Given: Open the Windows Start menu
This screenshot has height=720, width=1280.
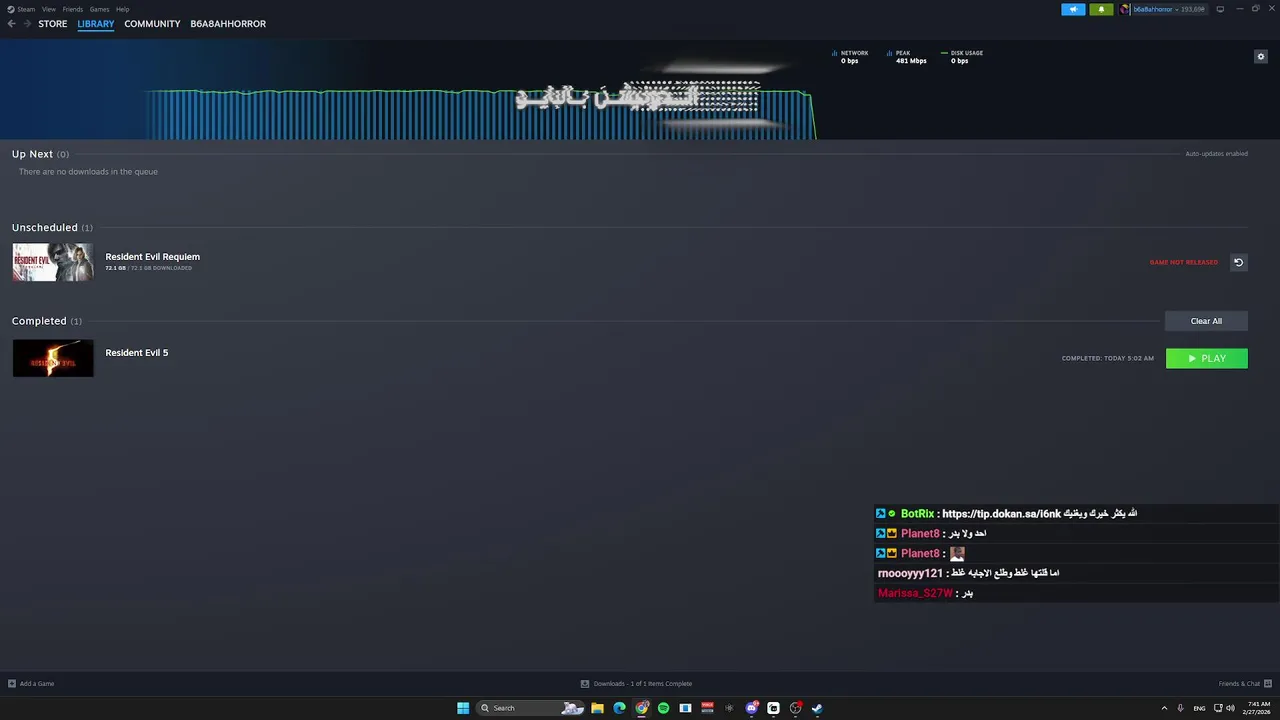Looking at the screenshot, I should coord(463,708).
